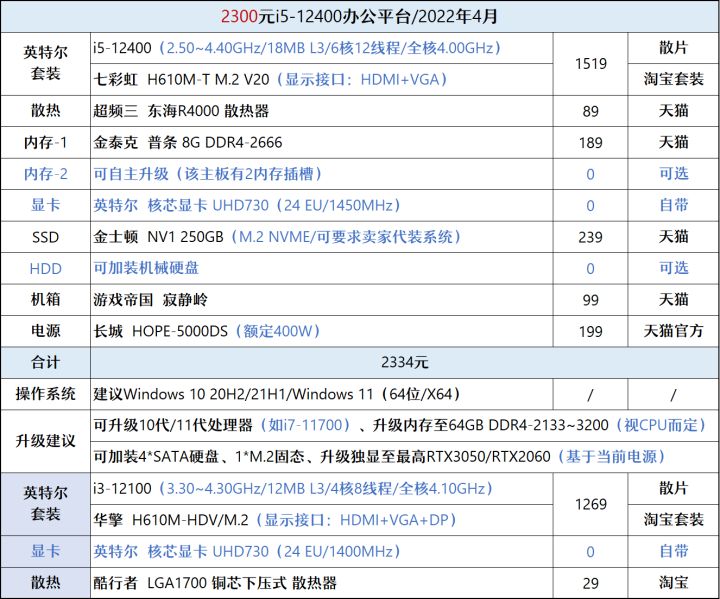Click the 189 memory price cell
Screen dimensions: 720x599
click(591, 142)
